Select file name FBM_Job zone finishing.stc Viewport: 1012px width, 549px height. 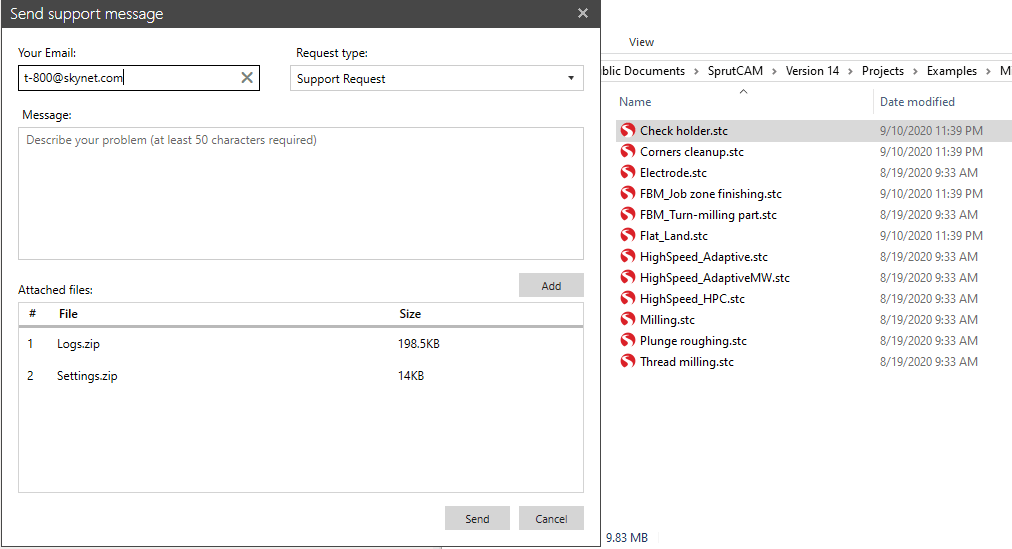[x=711, y=194]
